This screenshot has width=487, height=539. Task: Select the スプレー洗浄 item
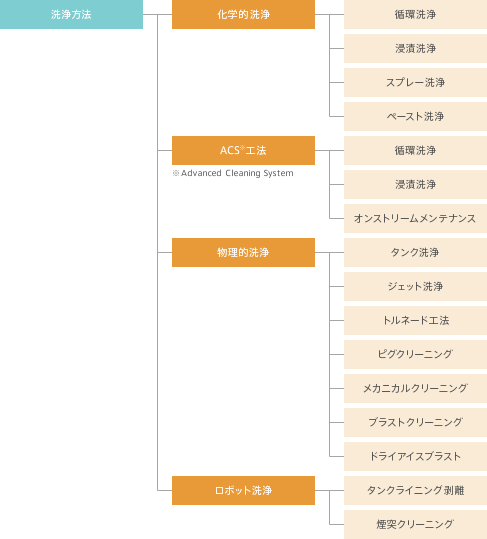[416, 82]
